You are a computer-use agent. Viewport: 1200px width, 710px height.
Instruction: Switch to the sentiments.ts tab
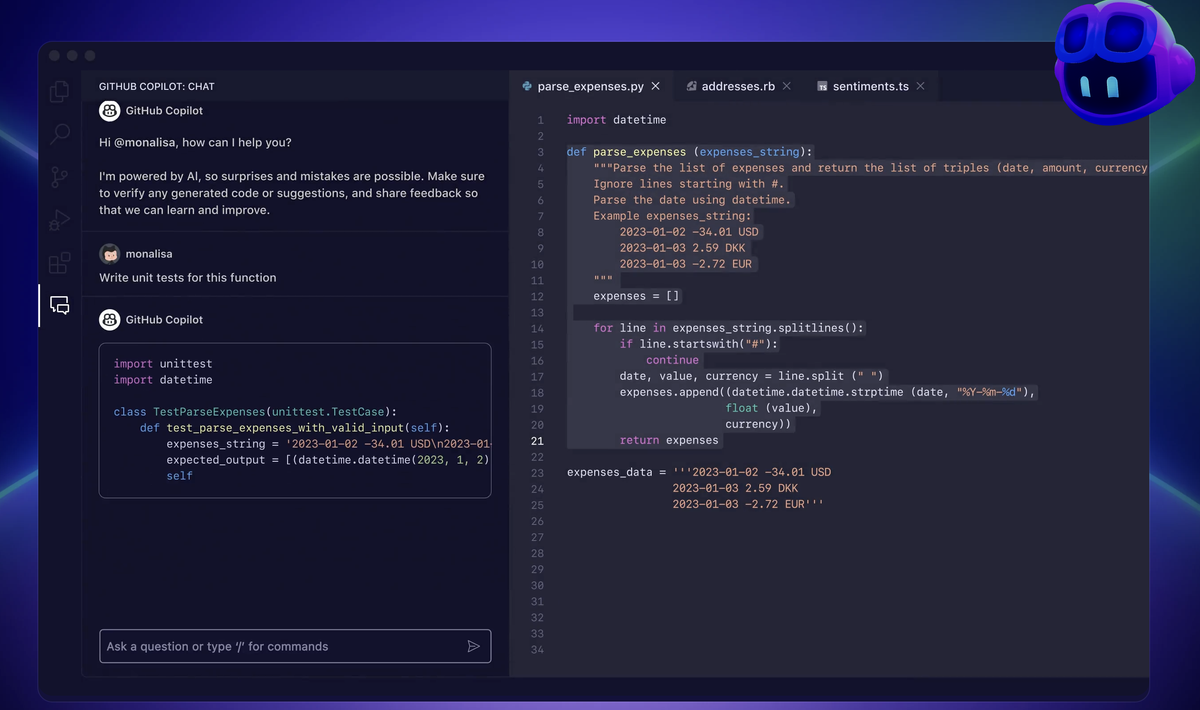[x=870, y=87]
